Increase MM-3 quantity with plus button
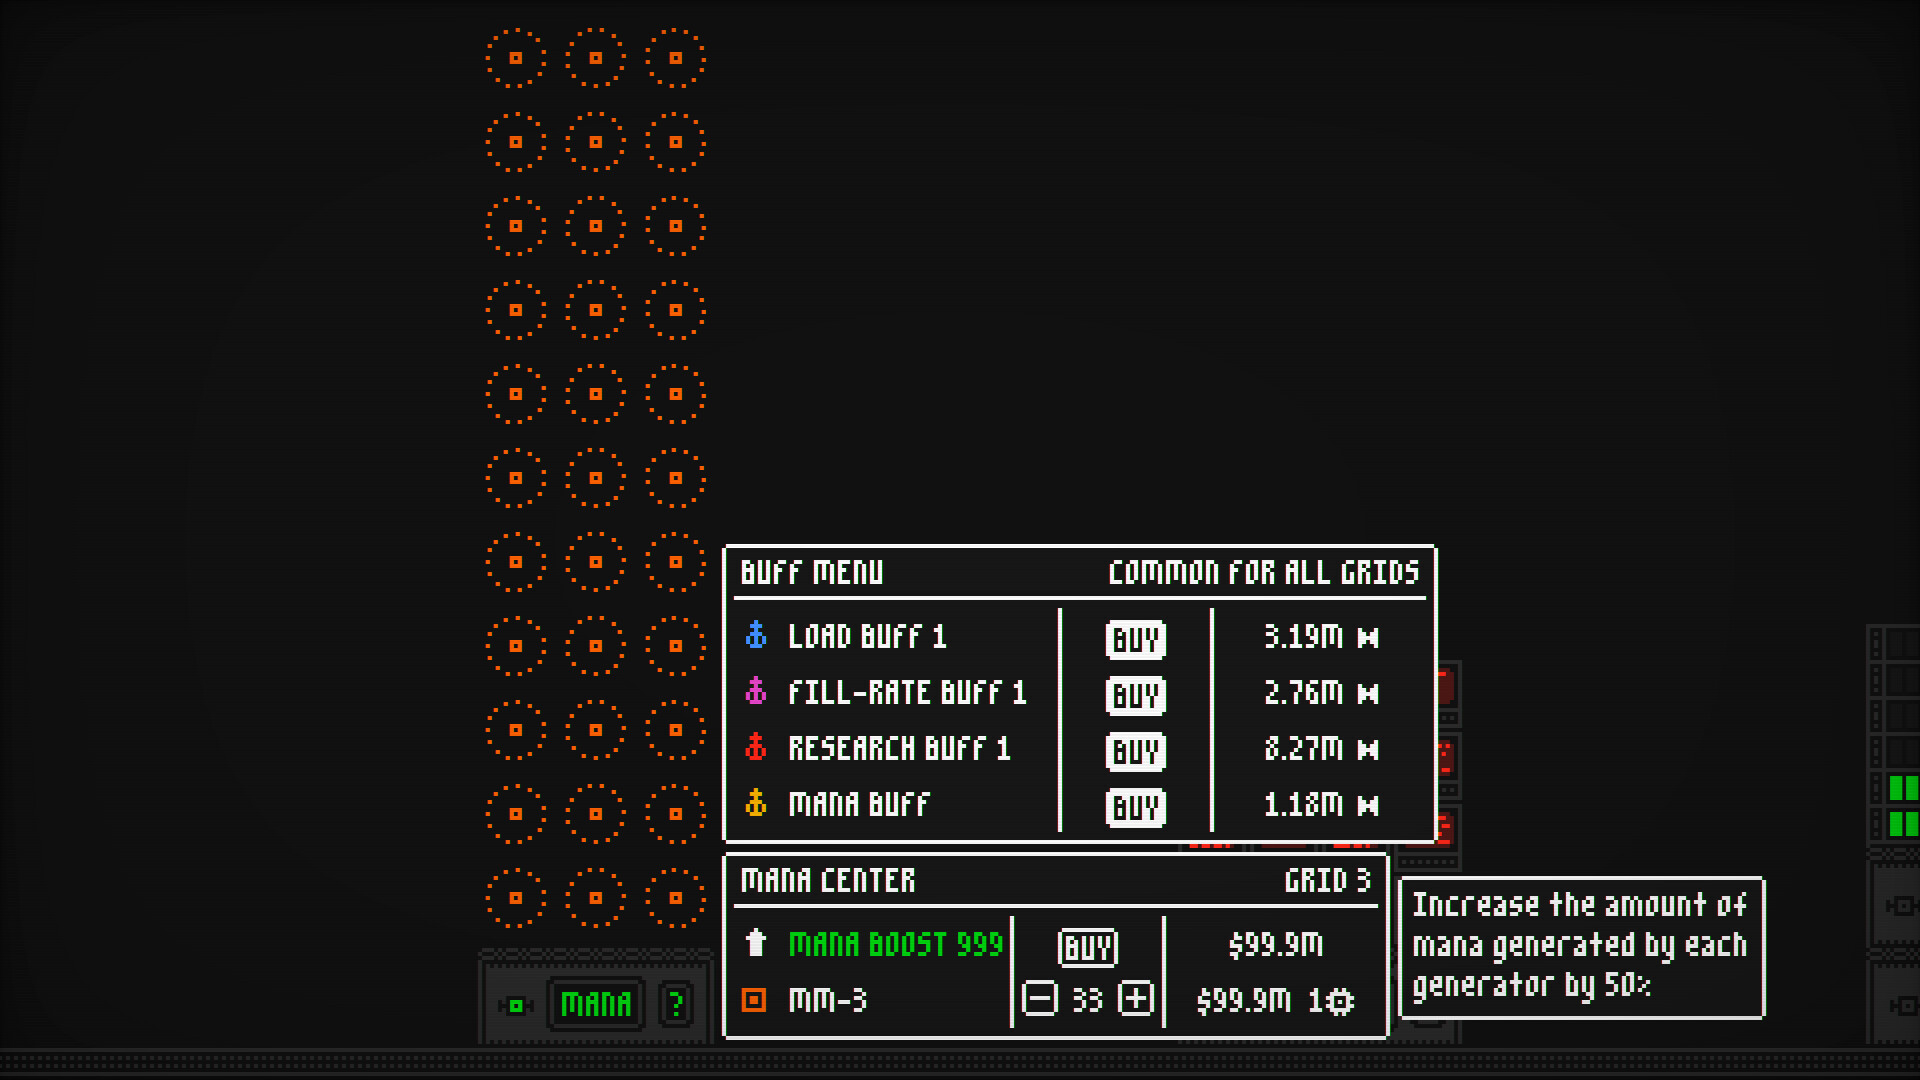The width and height of the screenshot is (1920, 1080). coord(1135,999)
